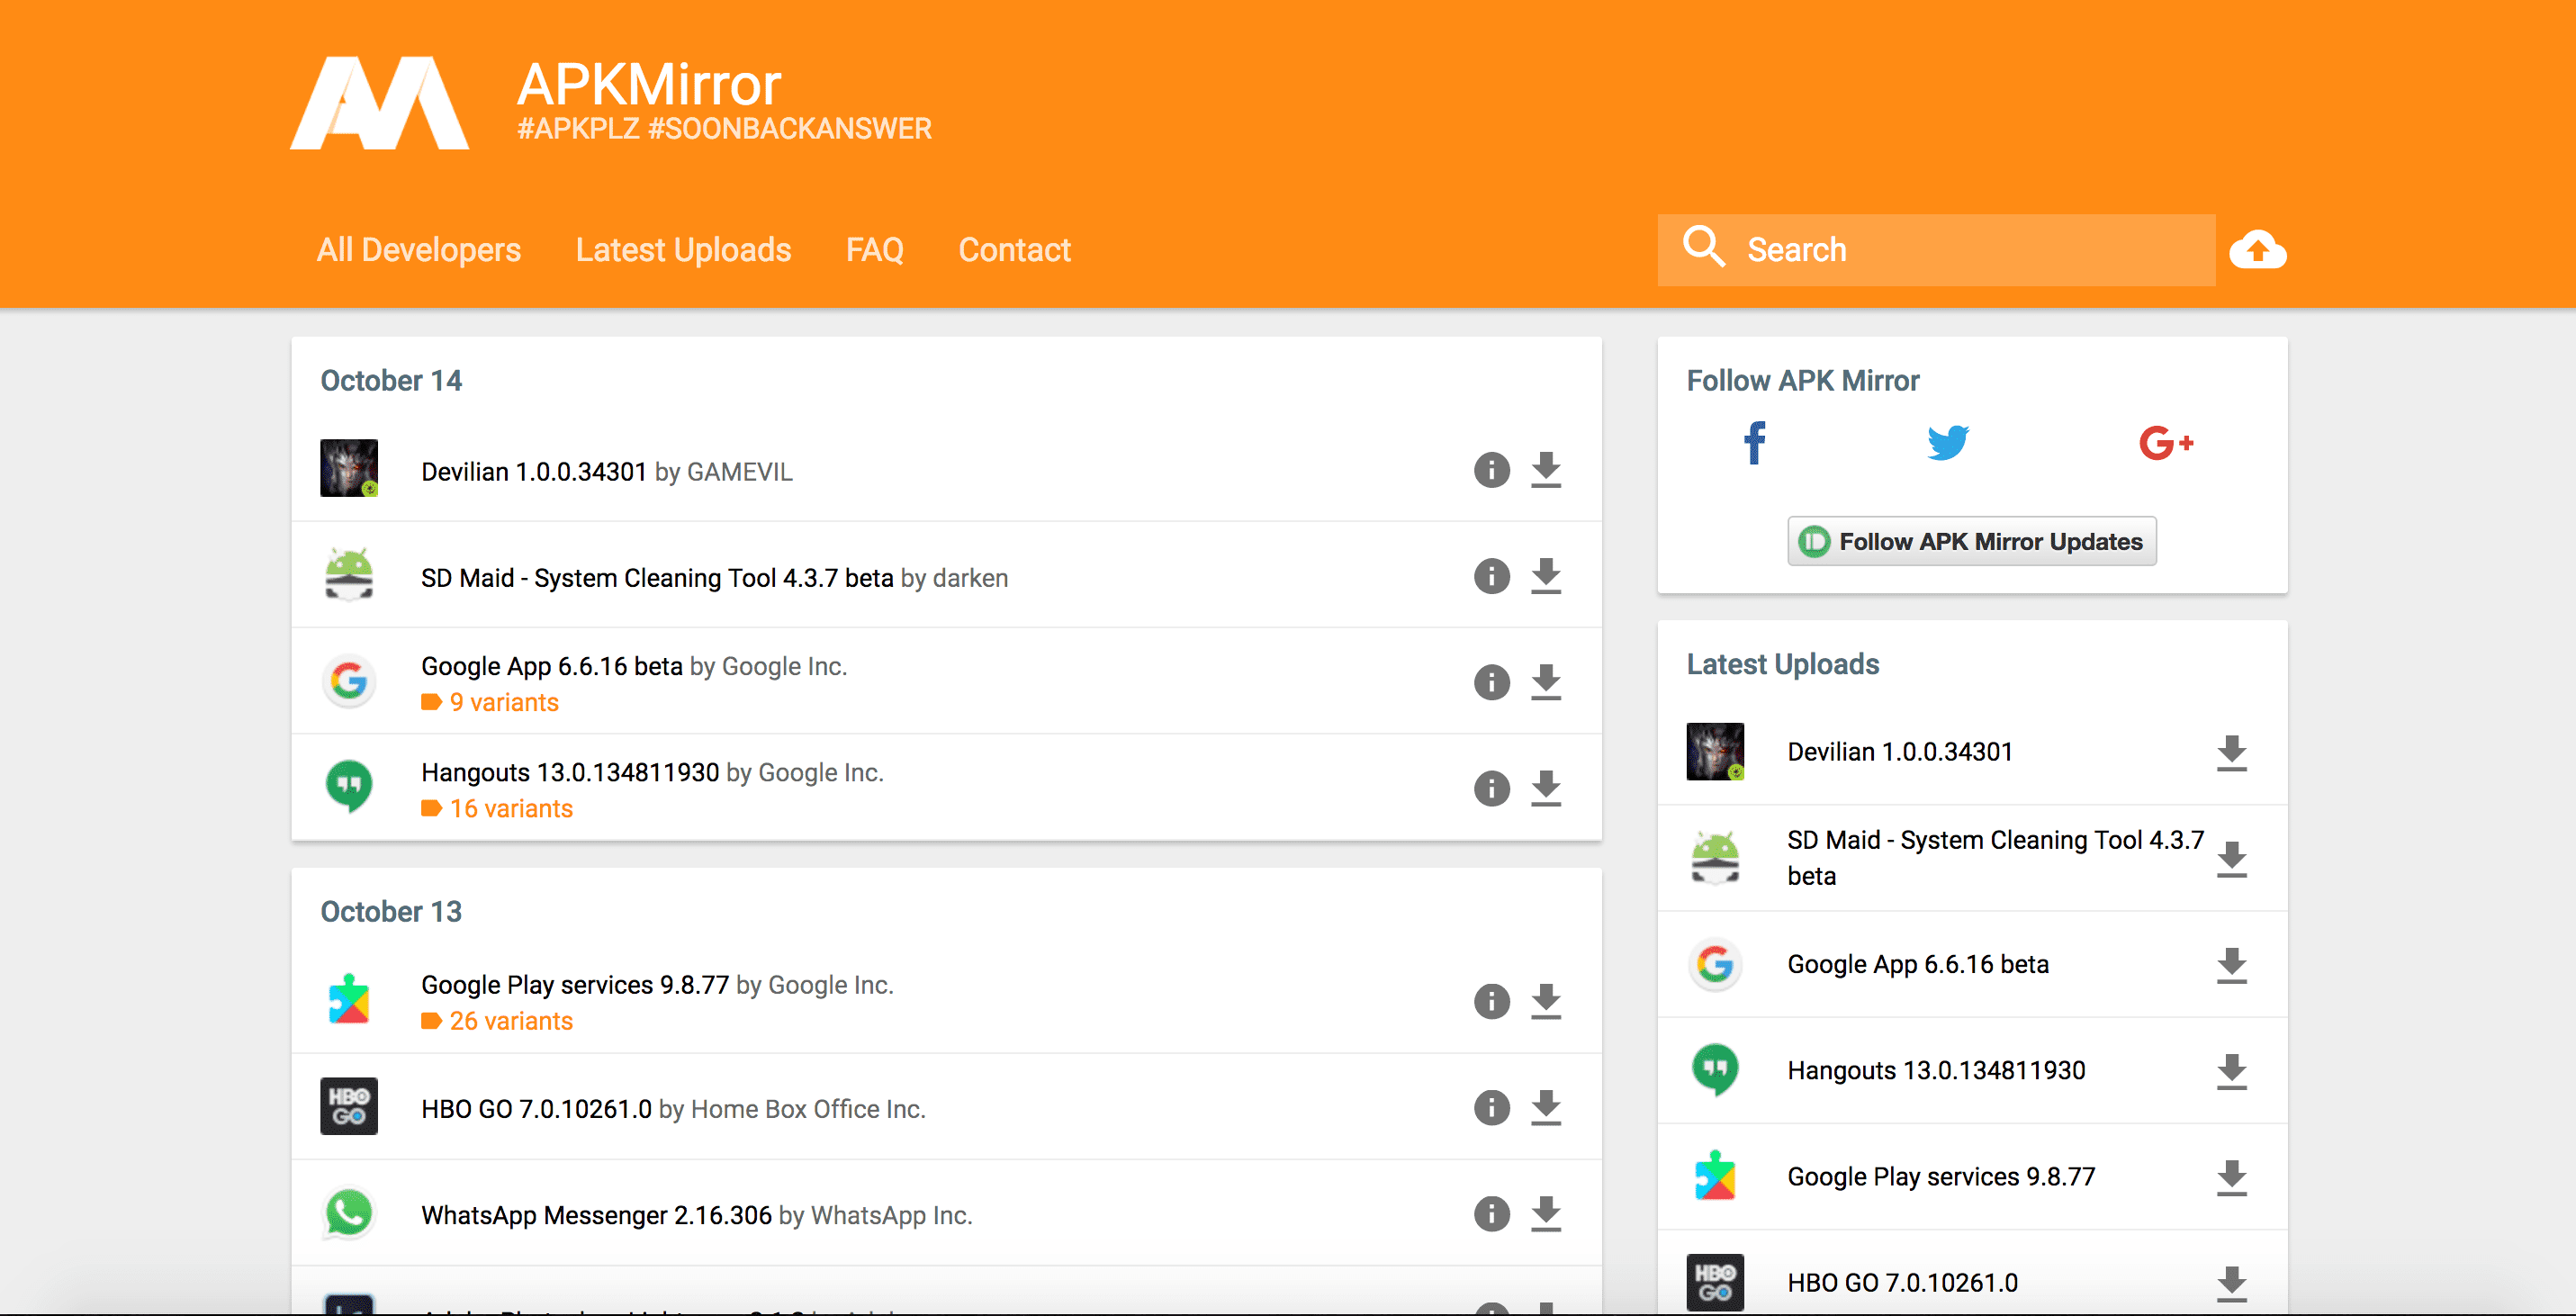Download Google App beta from main list
2576x1316 pixels.
(x=1546, y=682)
